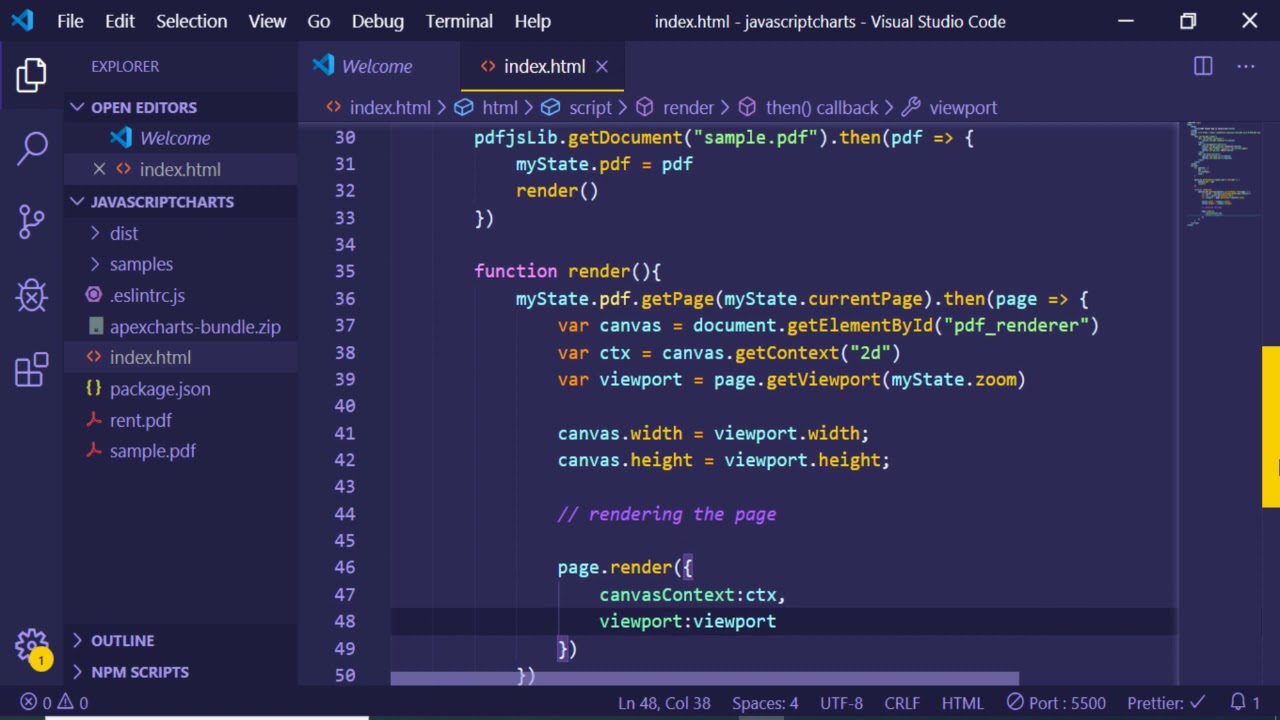This screenshot has width=1280, height=720.
Task: Open sample.pdf in the explorer
Action: 152,451
